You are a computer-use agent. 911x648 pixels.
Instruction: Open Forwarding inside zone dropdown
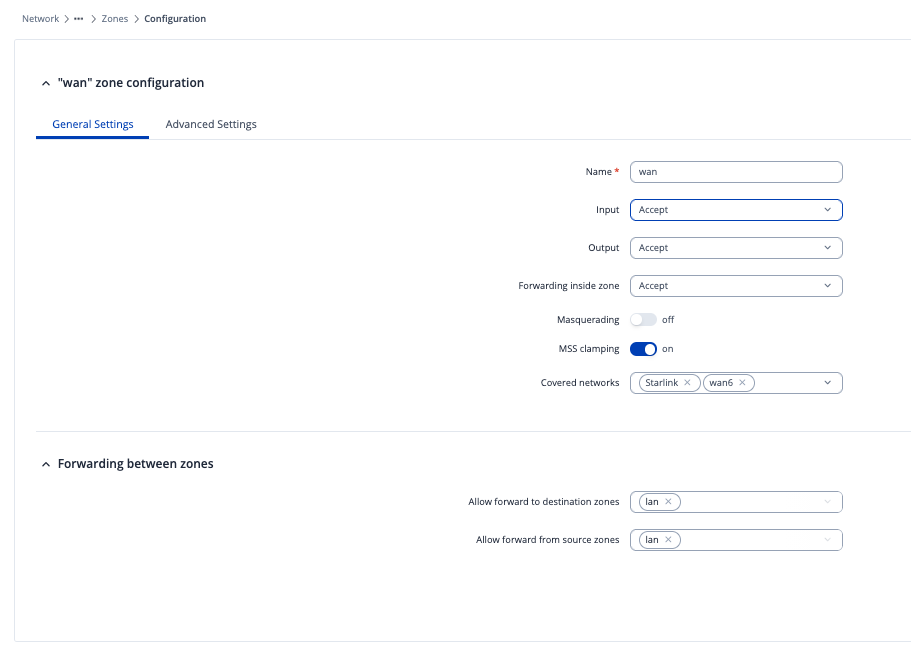click(736, 286)
